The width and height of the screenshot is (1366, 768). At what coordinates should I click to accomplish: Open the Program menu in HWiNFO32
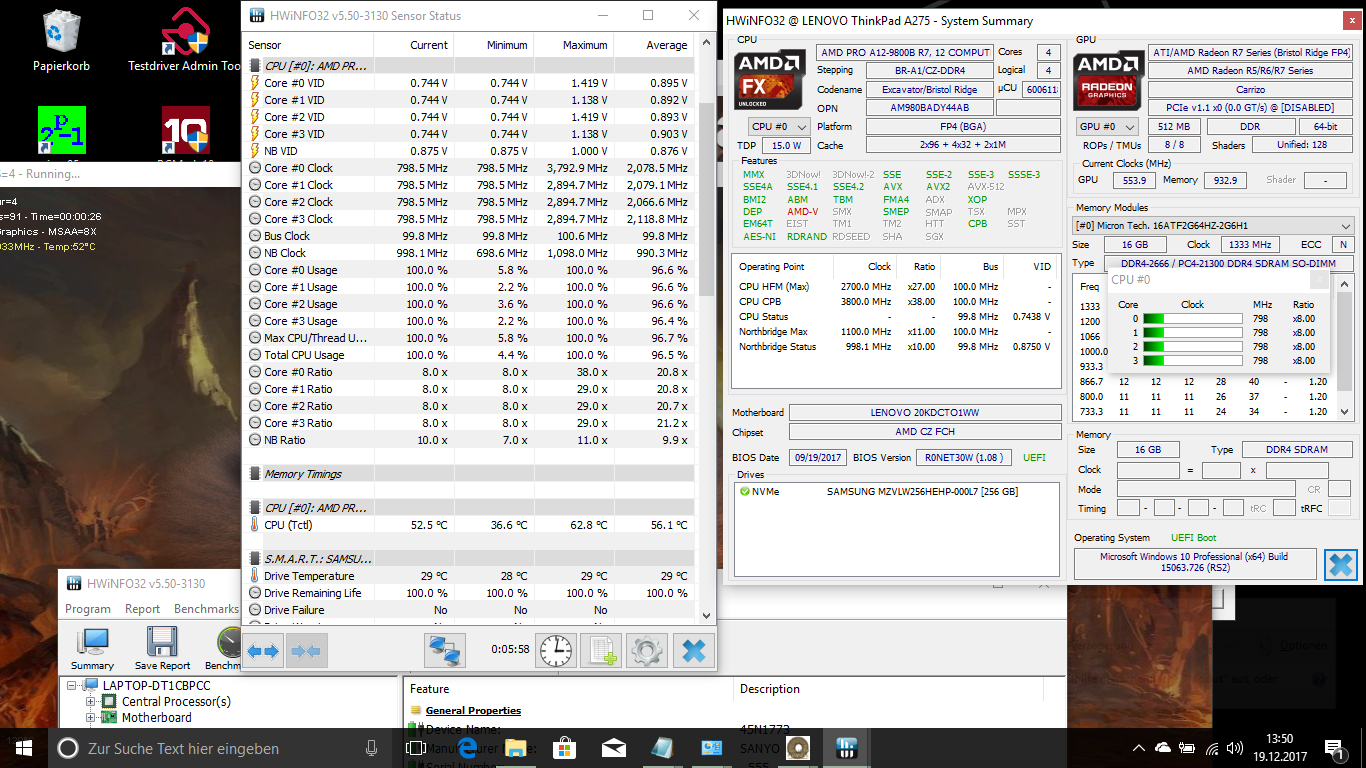point(88,609)
